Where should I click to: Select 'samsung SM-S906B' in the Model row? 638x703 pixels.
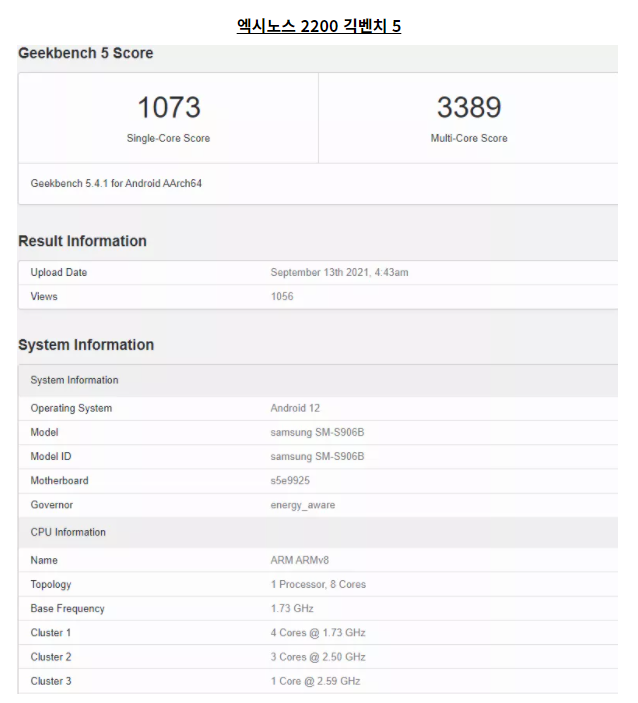317,432
